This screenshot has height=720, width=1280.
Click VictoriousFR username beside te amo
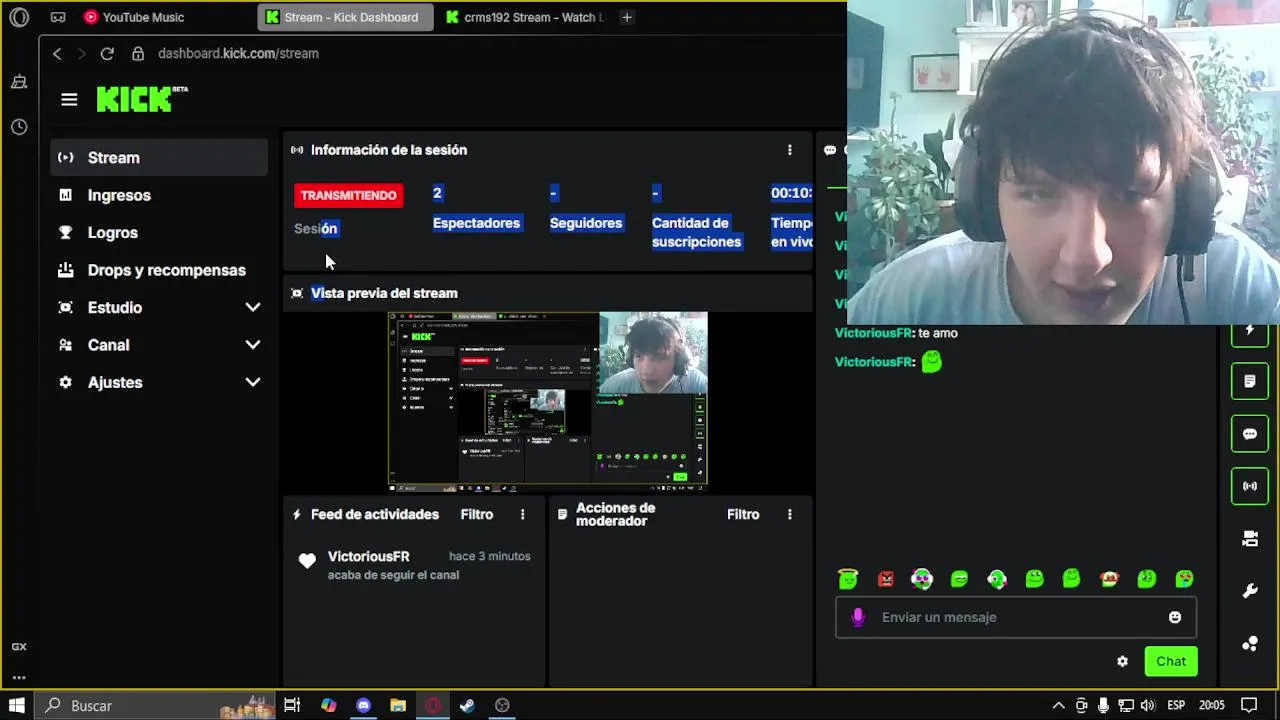tap(875, 333)
